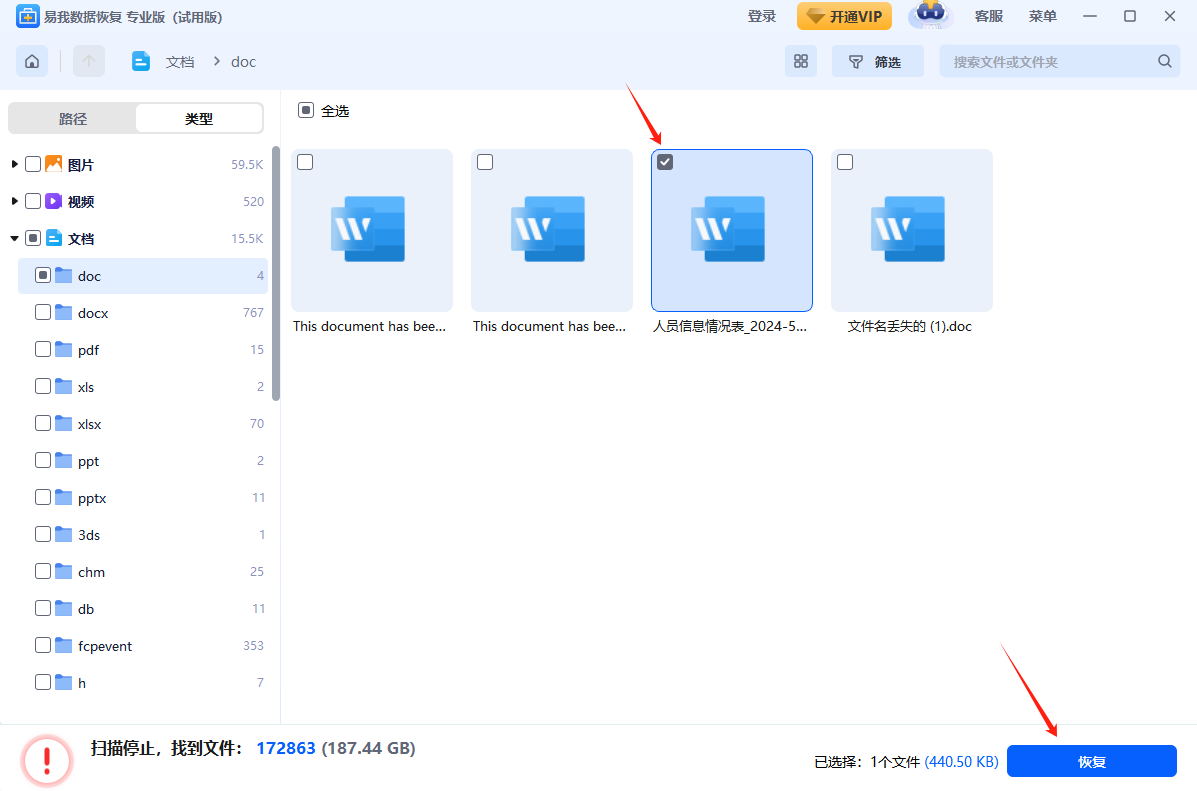Switch to the 路径 tab
The image size is (1197, 791).
click(73, 119)
